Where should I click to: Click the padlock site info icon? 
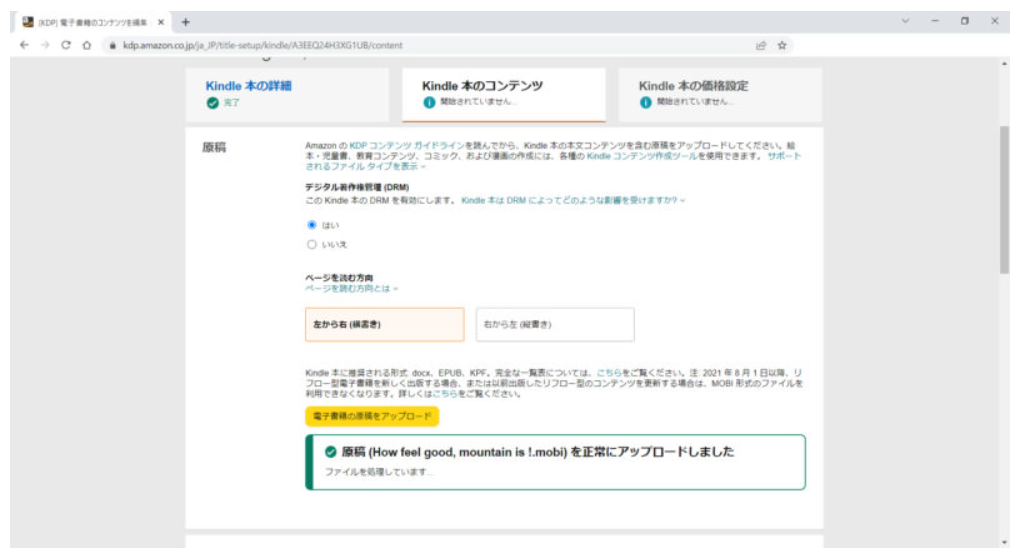point(112,45)
